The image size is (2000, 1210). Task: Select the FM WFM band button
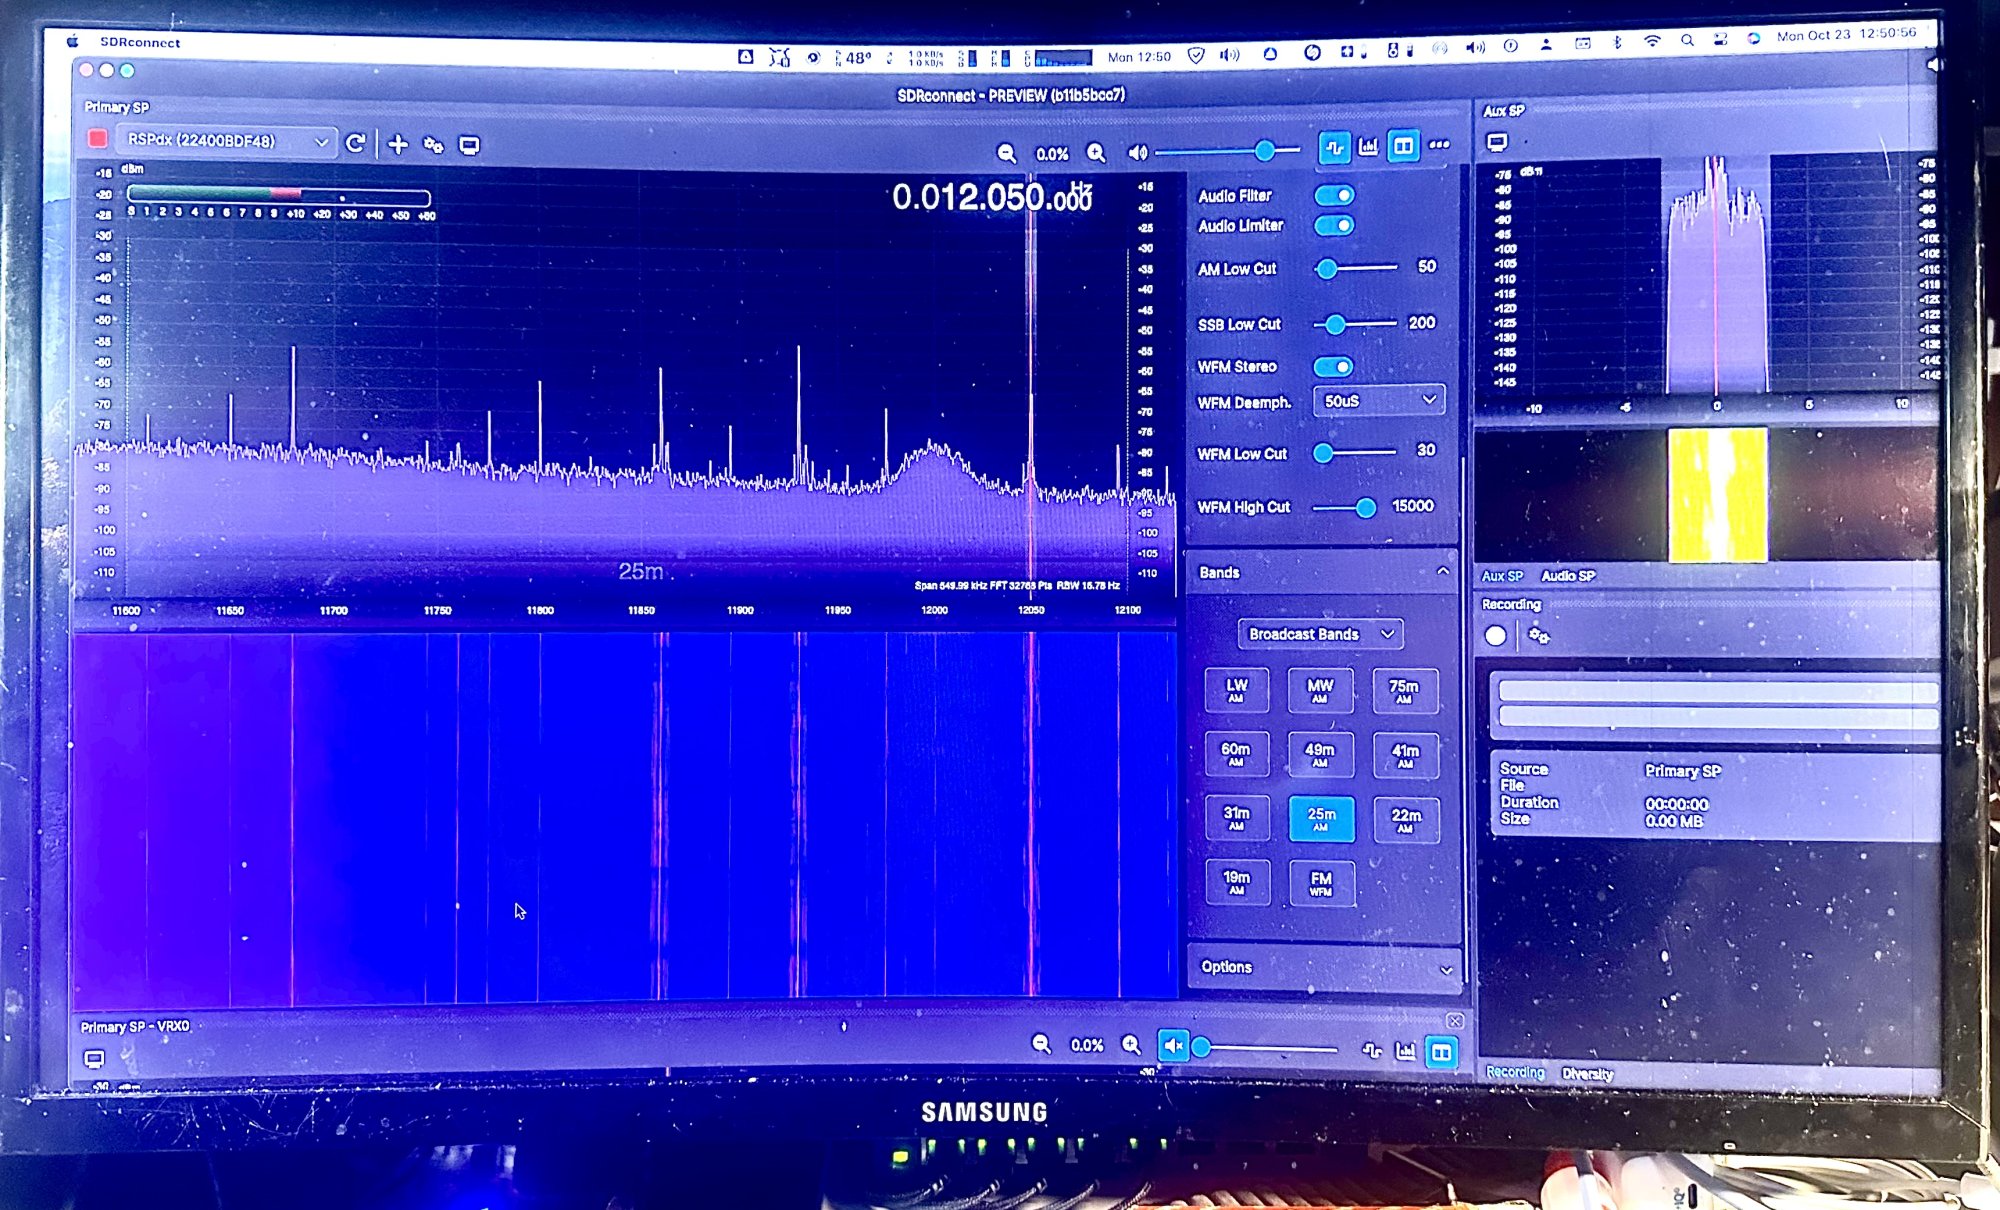click(x=1321, y=883)
